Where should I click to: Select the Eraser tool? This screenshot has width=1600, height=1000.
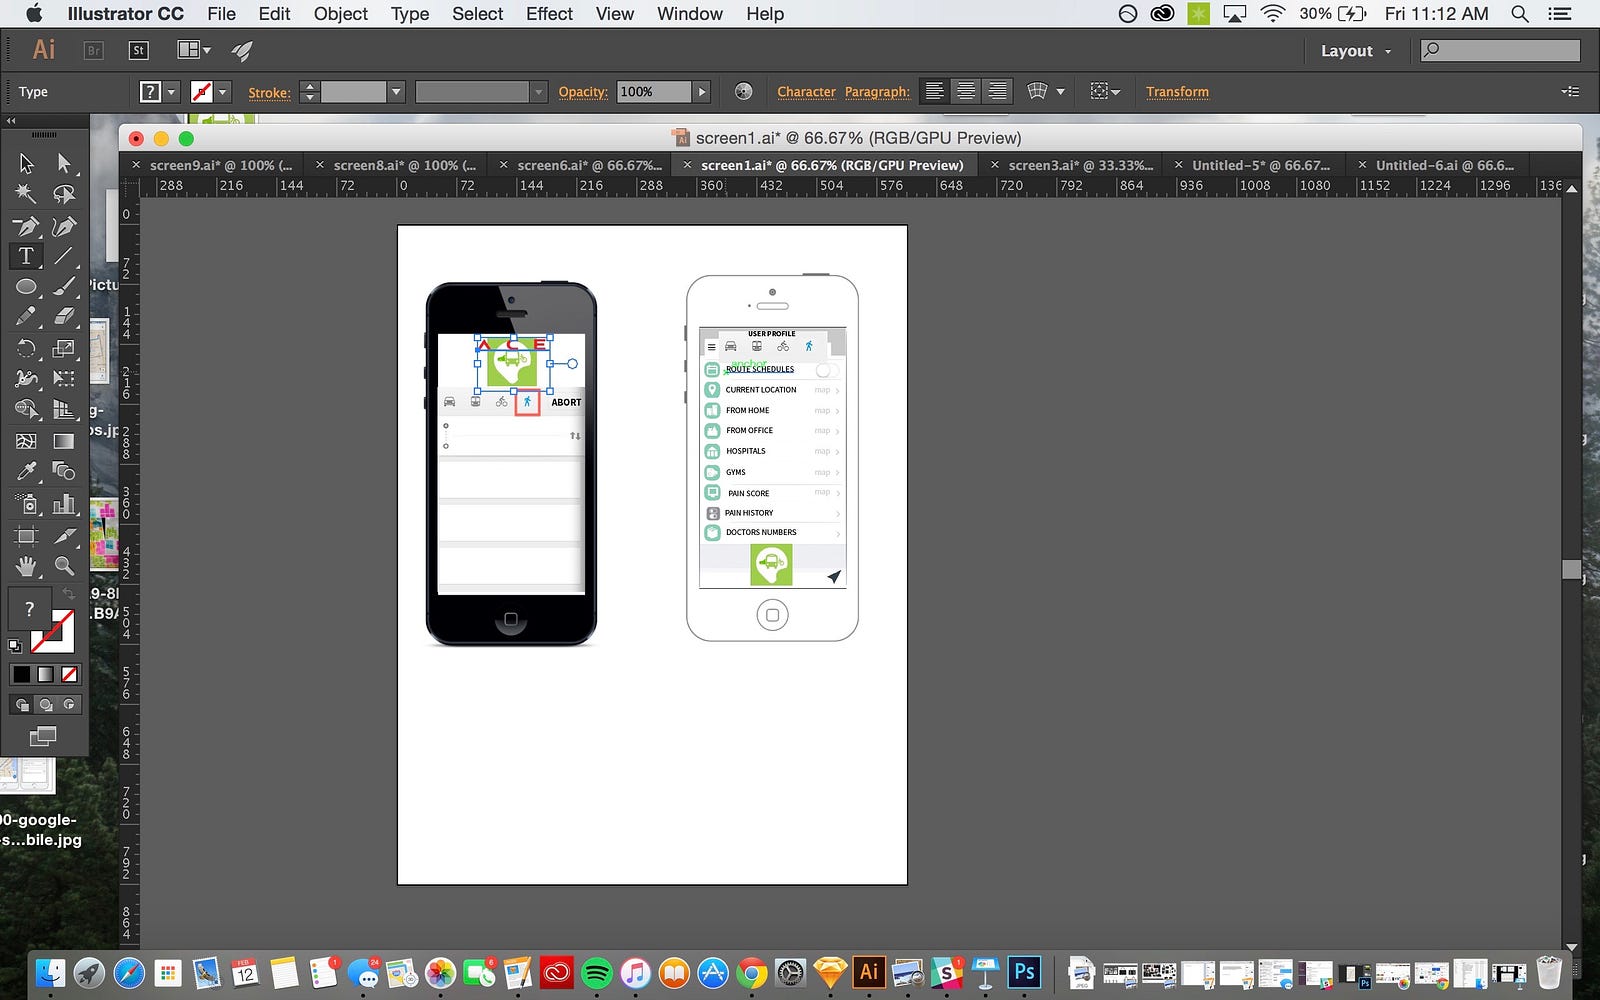(x=64, y=317)
